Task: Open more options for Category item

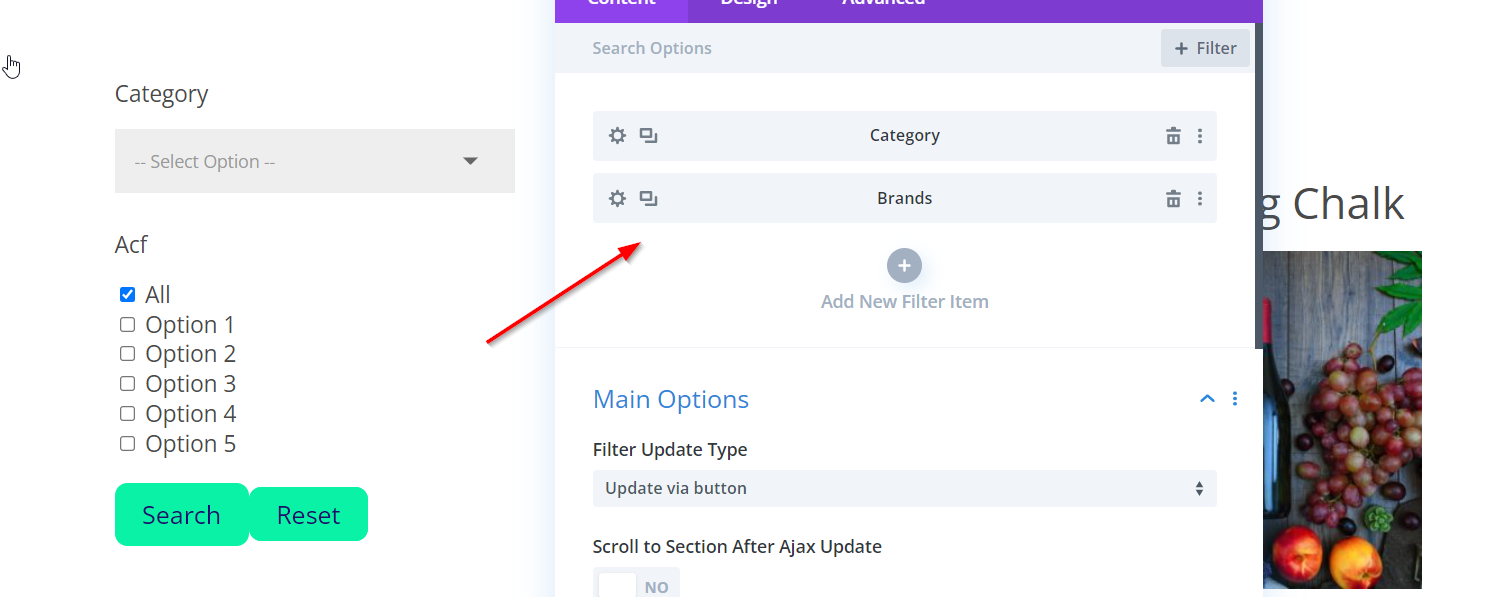Action: tap(1200, 136)
